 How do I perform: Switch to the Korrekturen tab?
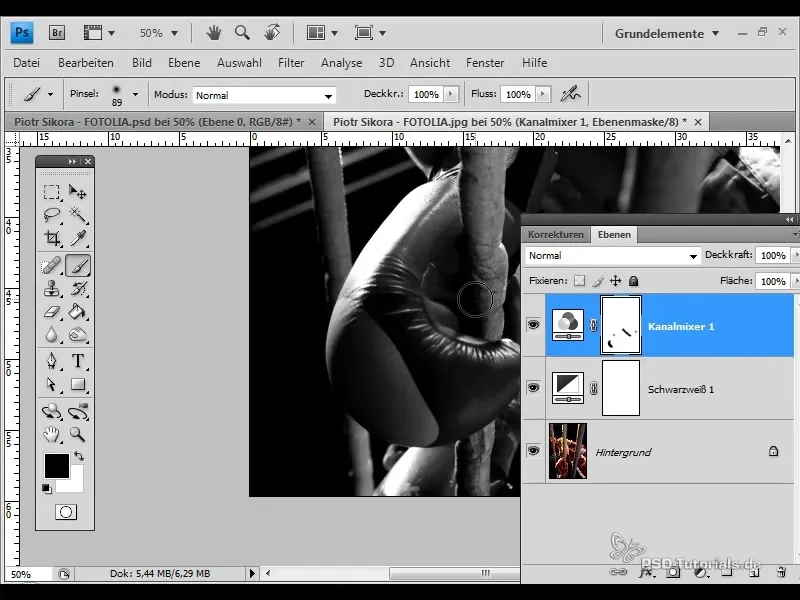pyautogui.click(x=556, y=235)
